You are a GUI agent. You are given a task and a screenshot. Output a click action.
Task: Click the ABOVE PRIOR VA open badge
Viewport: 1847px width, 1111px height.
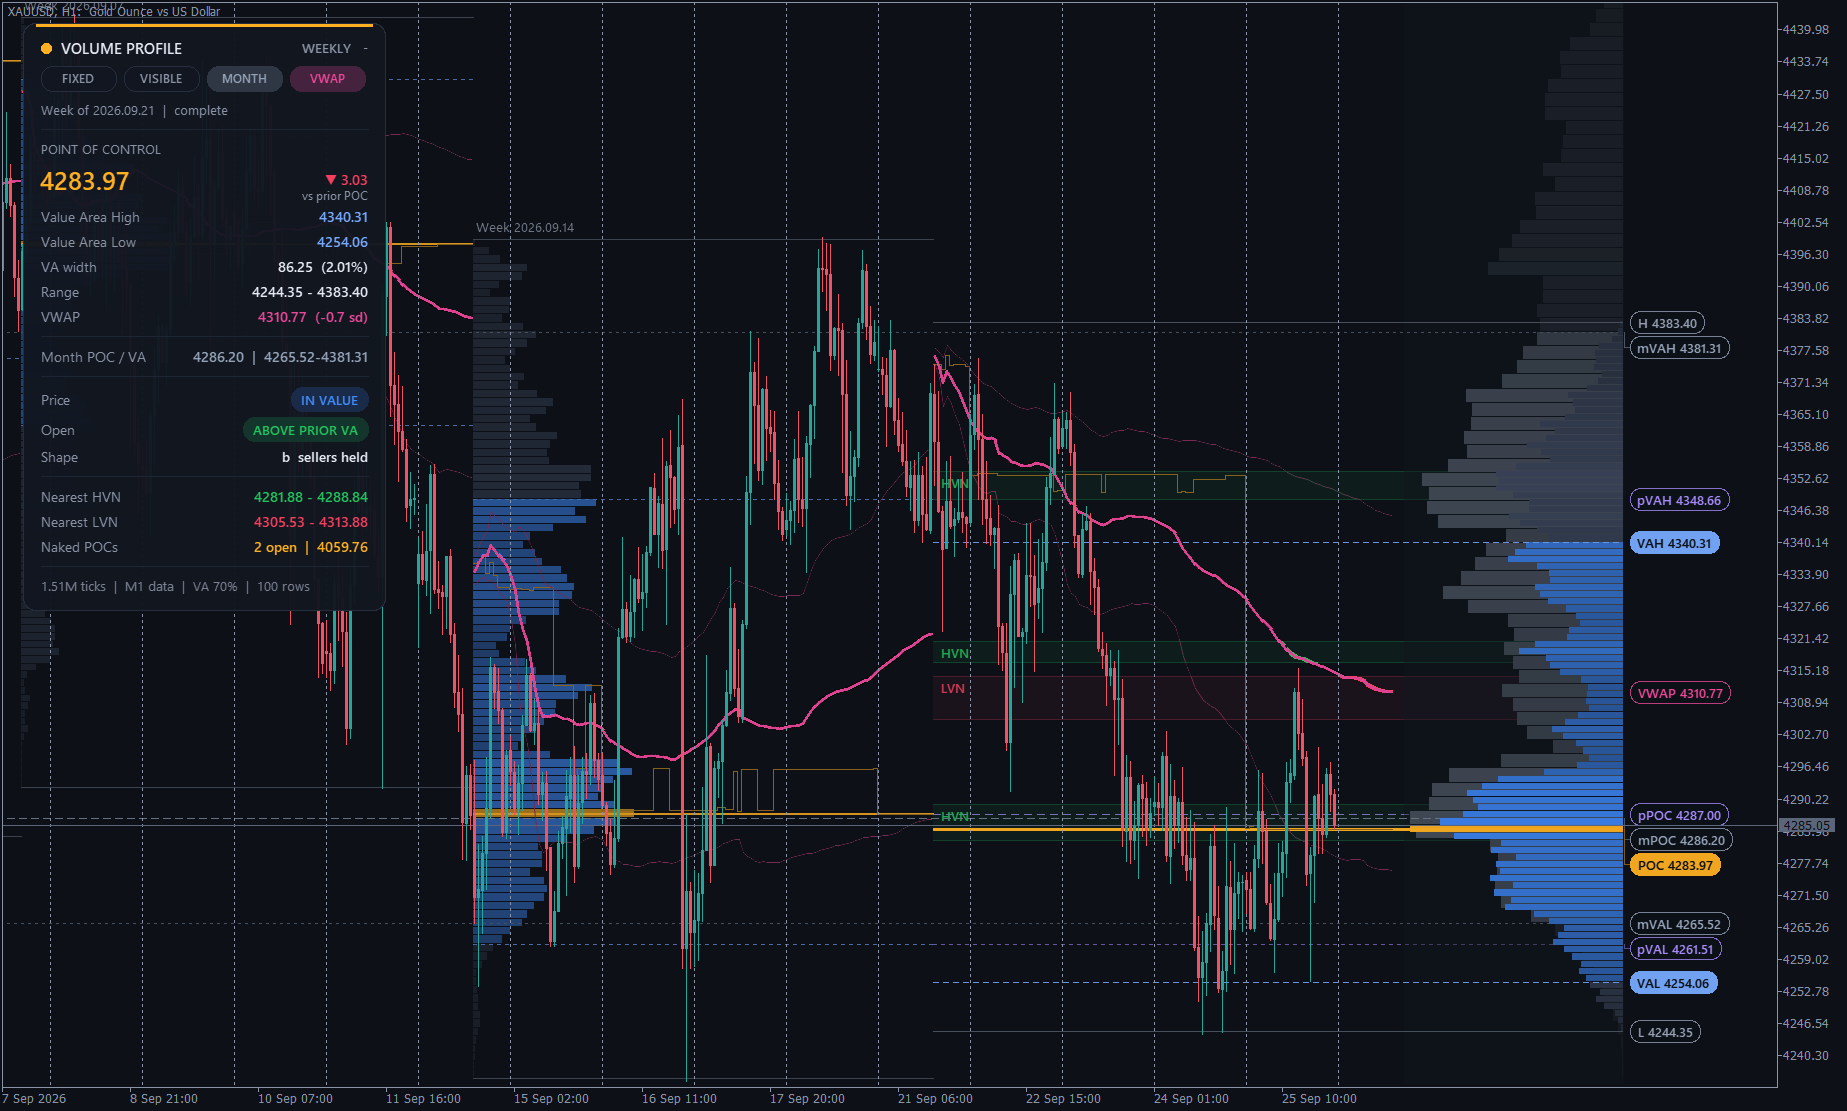point(305,430)
